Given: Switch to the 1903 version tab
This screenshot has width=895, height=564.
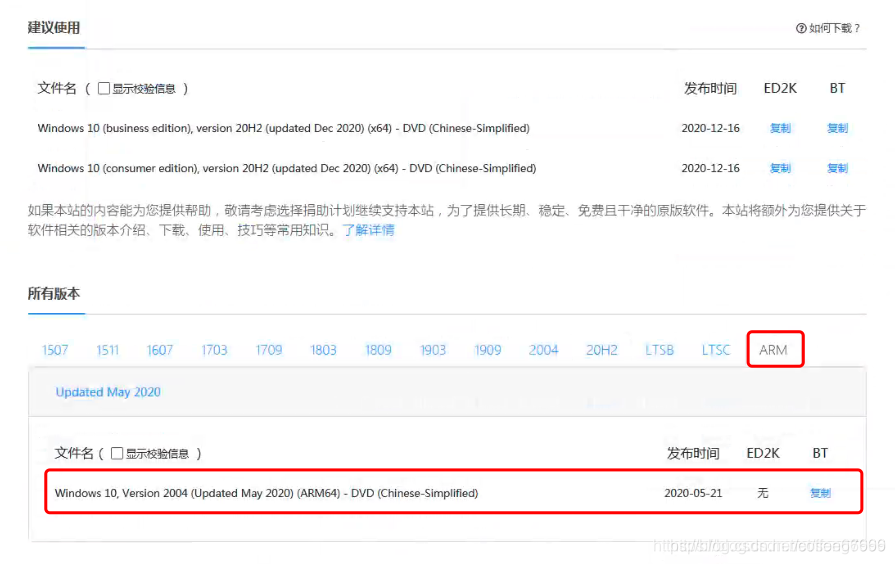Looking at the screenshot, I should (433, 350).
